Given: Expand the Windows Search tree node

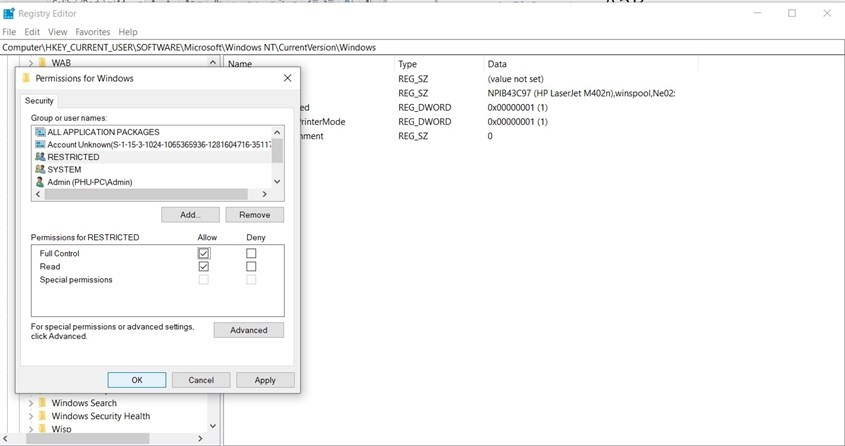Looking at the screenshot, I should [30, 403].
